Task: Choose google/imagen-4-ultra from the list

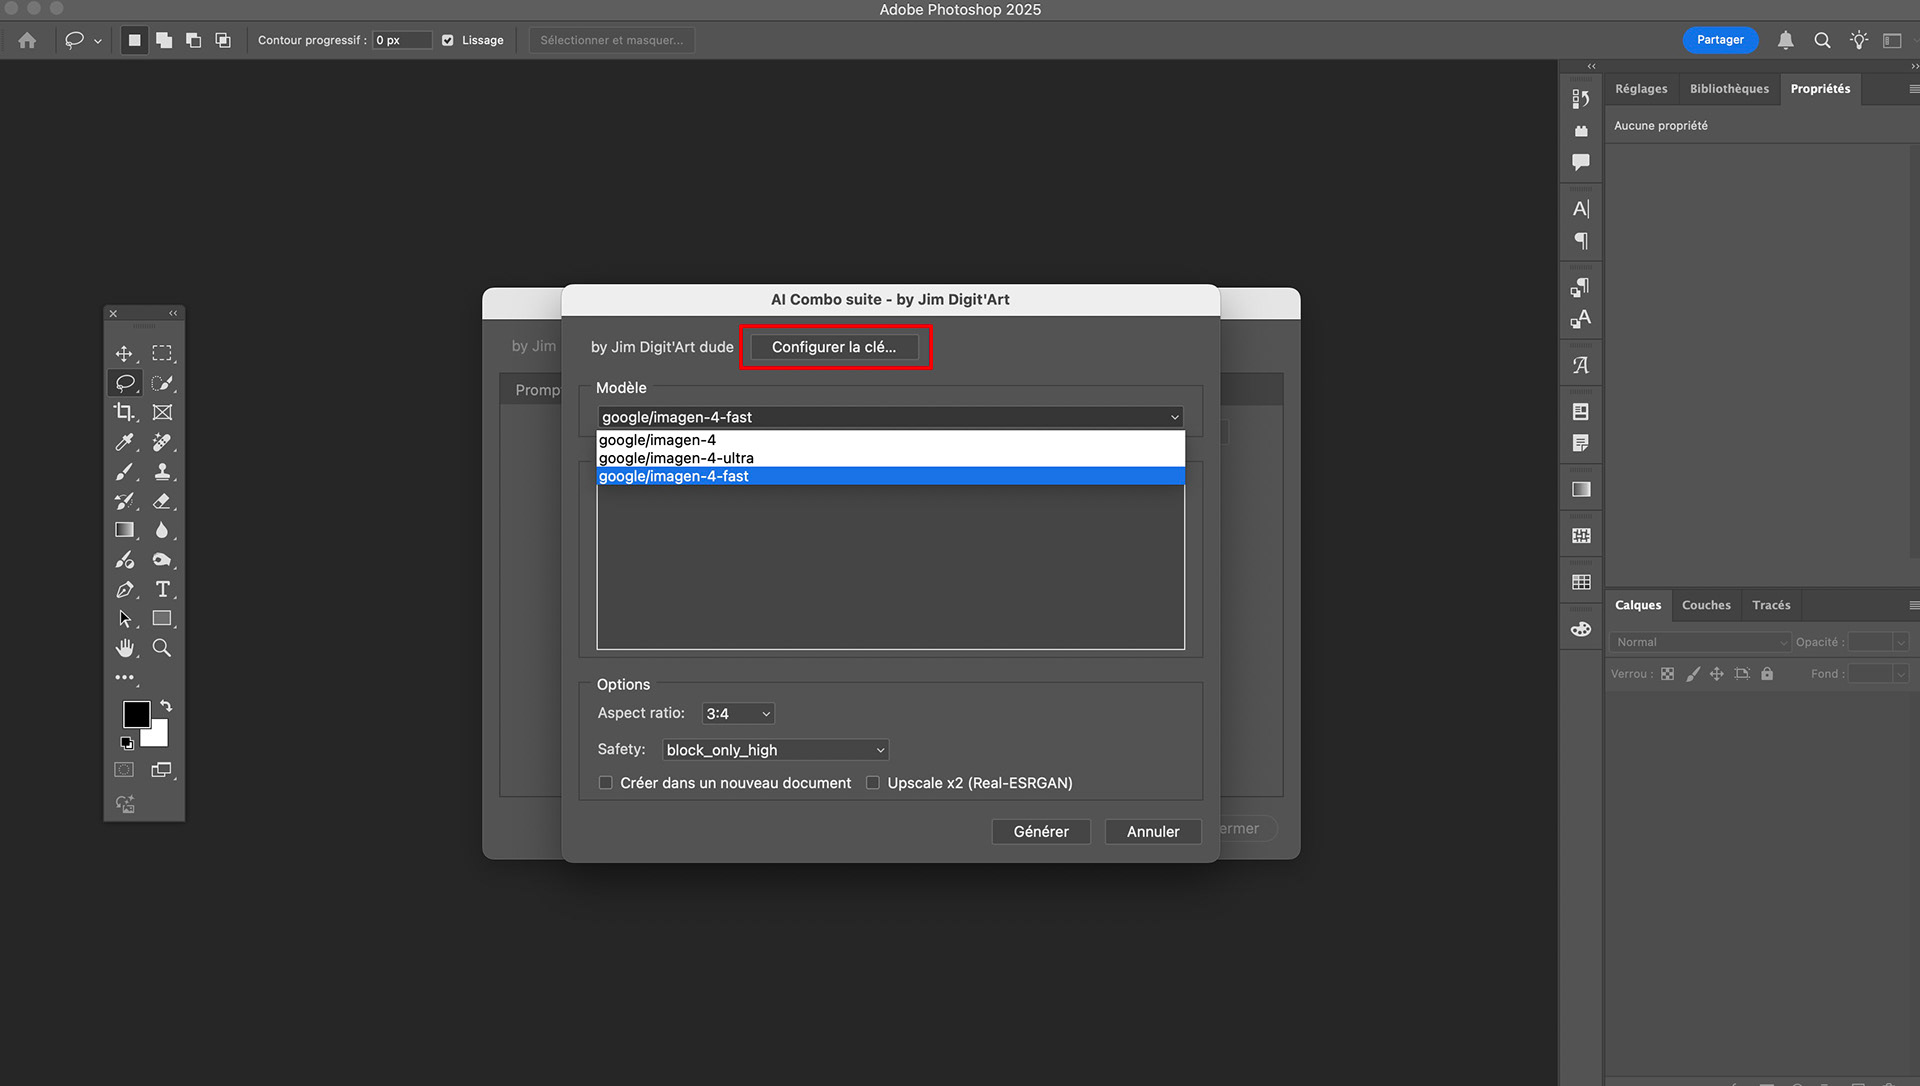Action: (x=890, y=458)
